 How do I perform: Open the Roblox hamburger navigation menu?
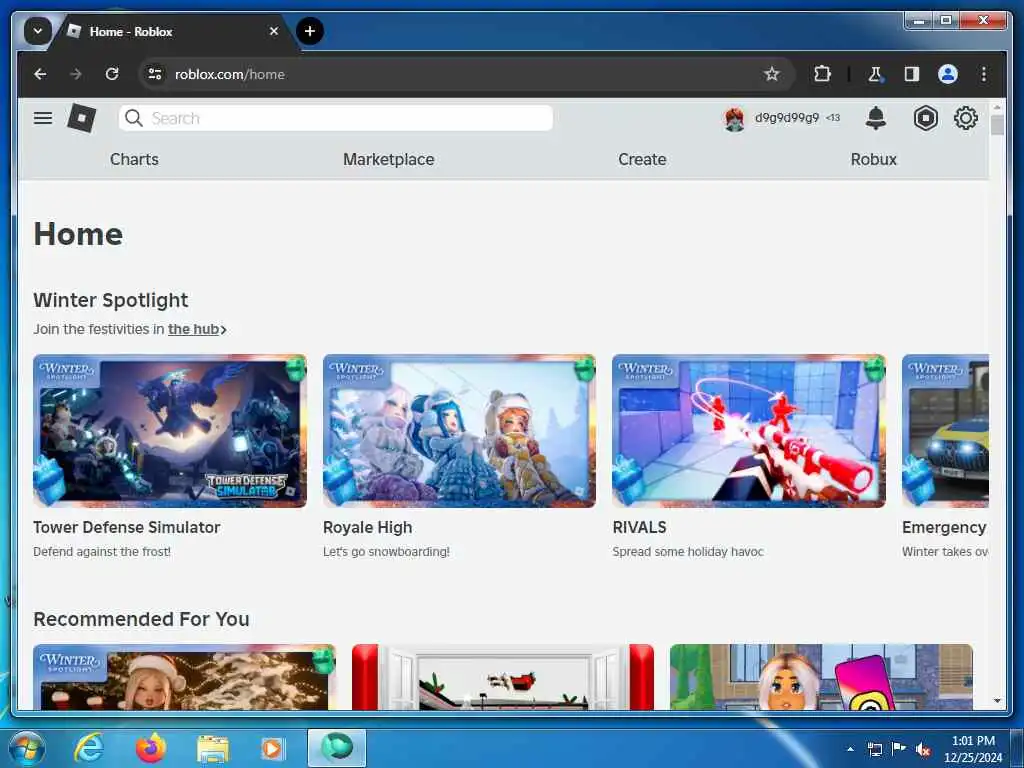(x=43, y=118)
